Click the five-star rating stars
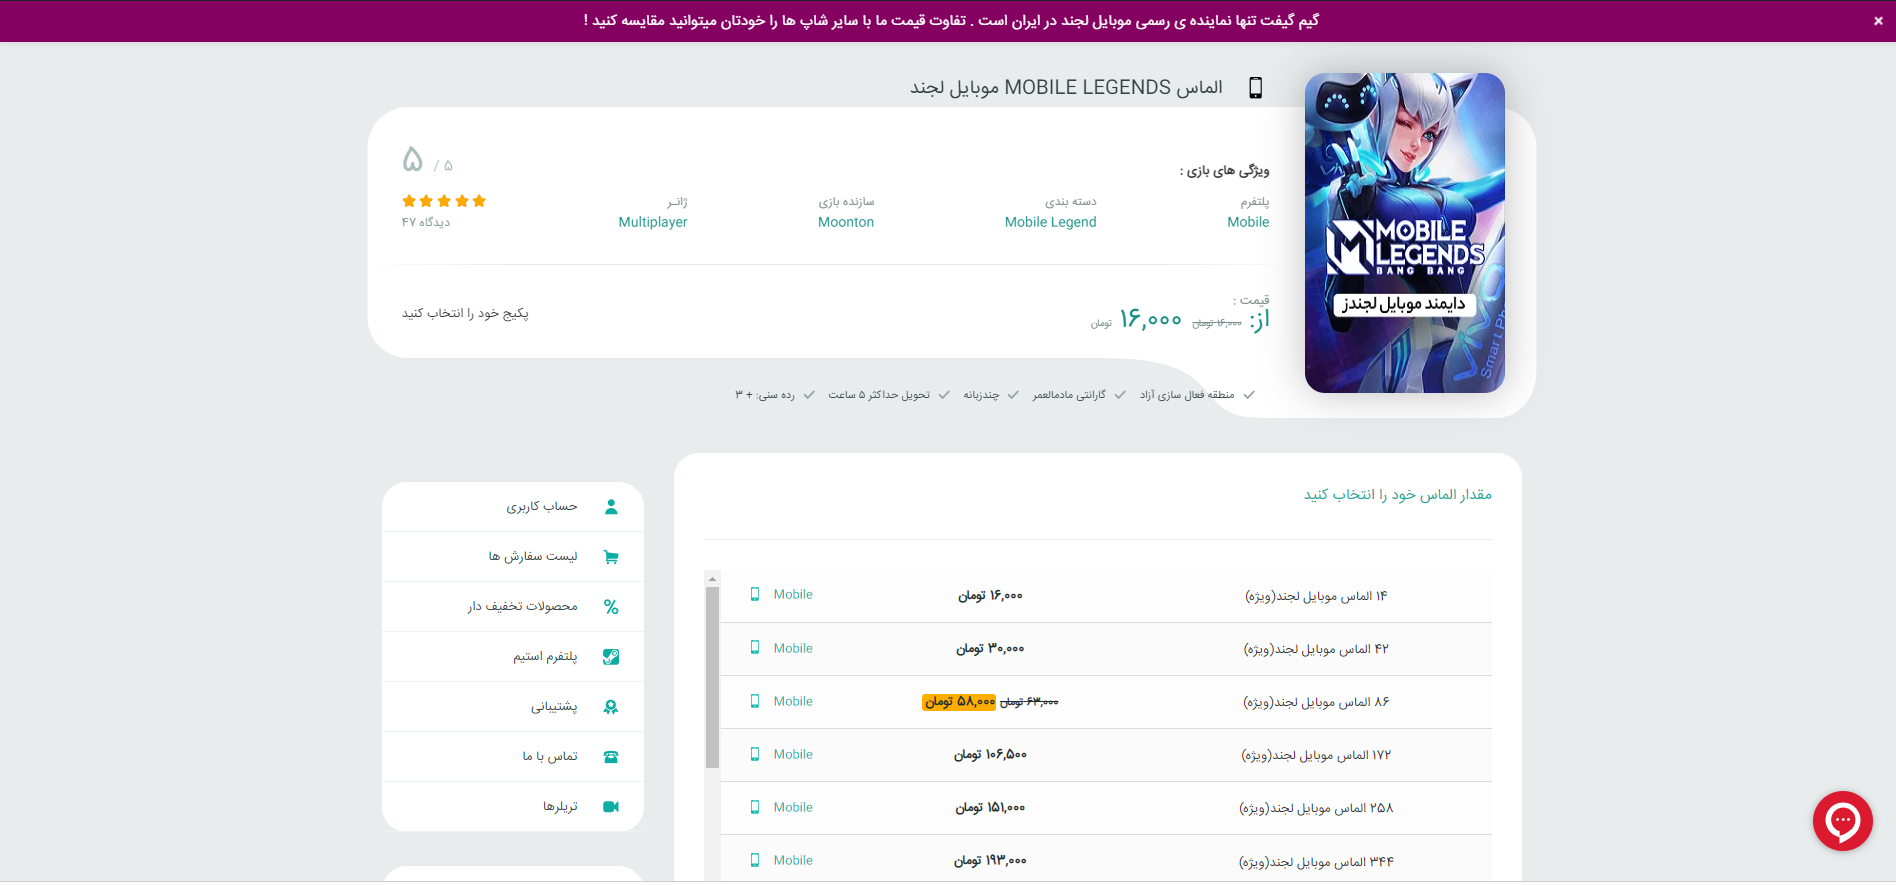 [443, 201]
